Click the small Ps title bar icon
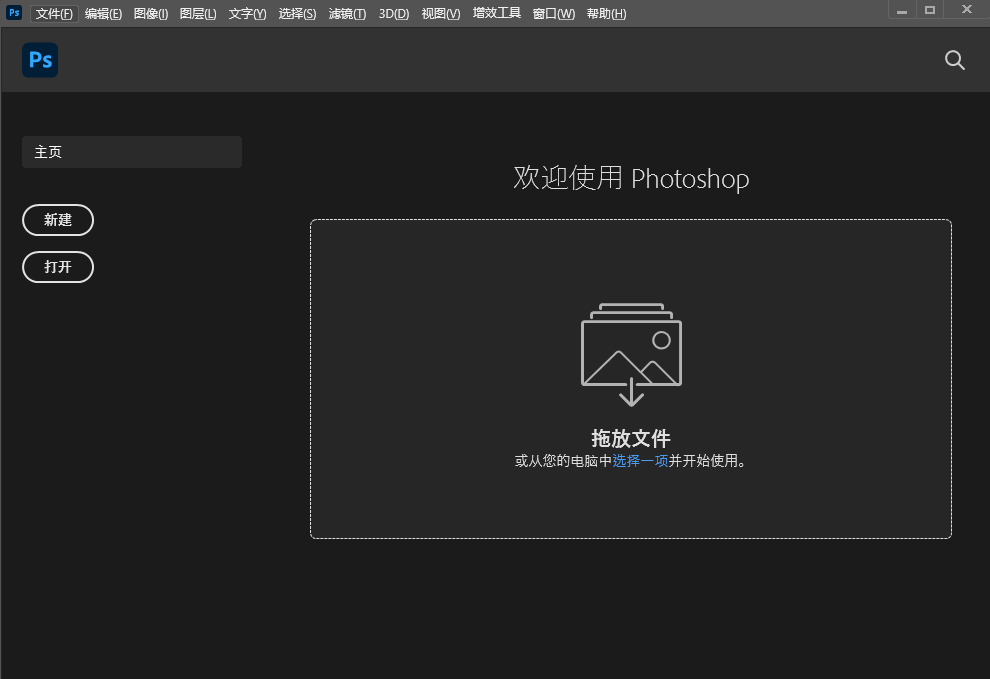The width and height of the screenshot is (990, 679). point(14,13)
